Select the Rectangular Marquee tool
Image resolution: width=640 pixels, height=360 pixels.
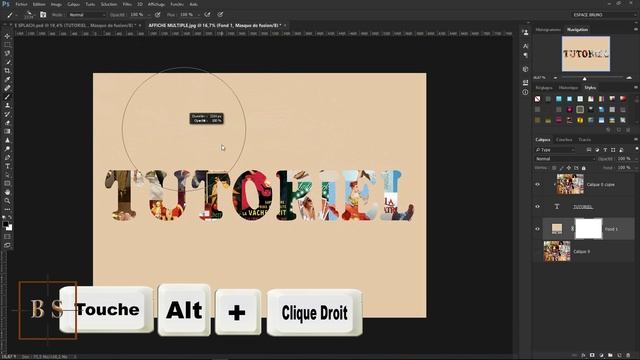(7, 44)
